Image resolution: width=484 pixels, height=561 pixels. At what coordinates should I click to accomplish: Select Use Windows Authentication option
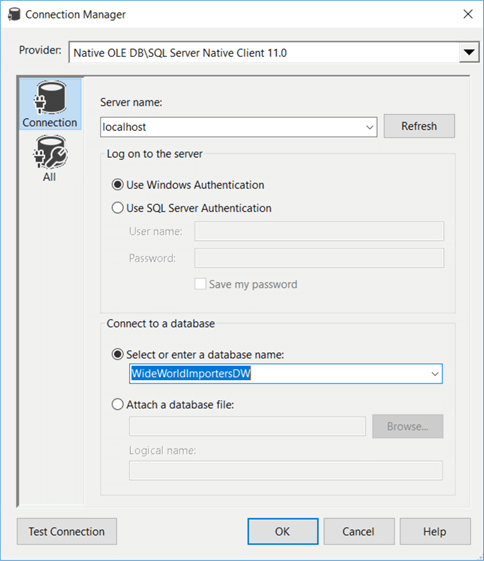click(117, 185)
